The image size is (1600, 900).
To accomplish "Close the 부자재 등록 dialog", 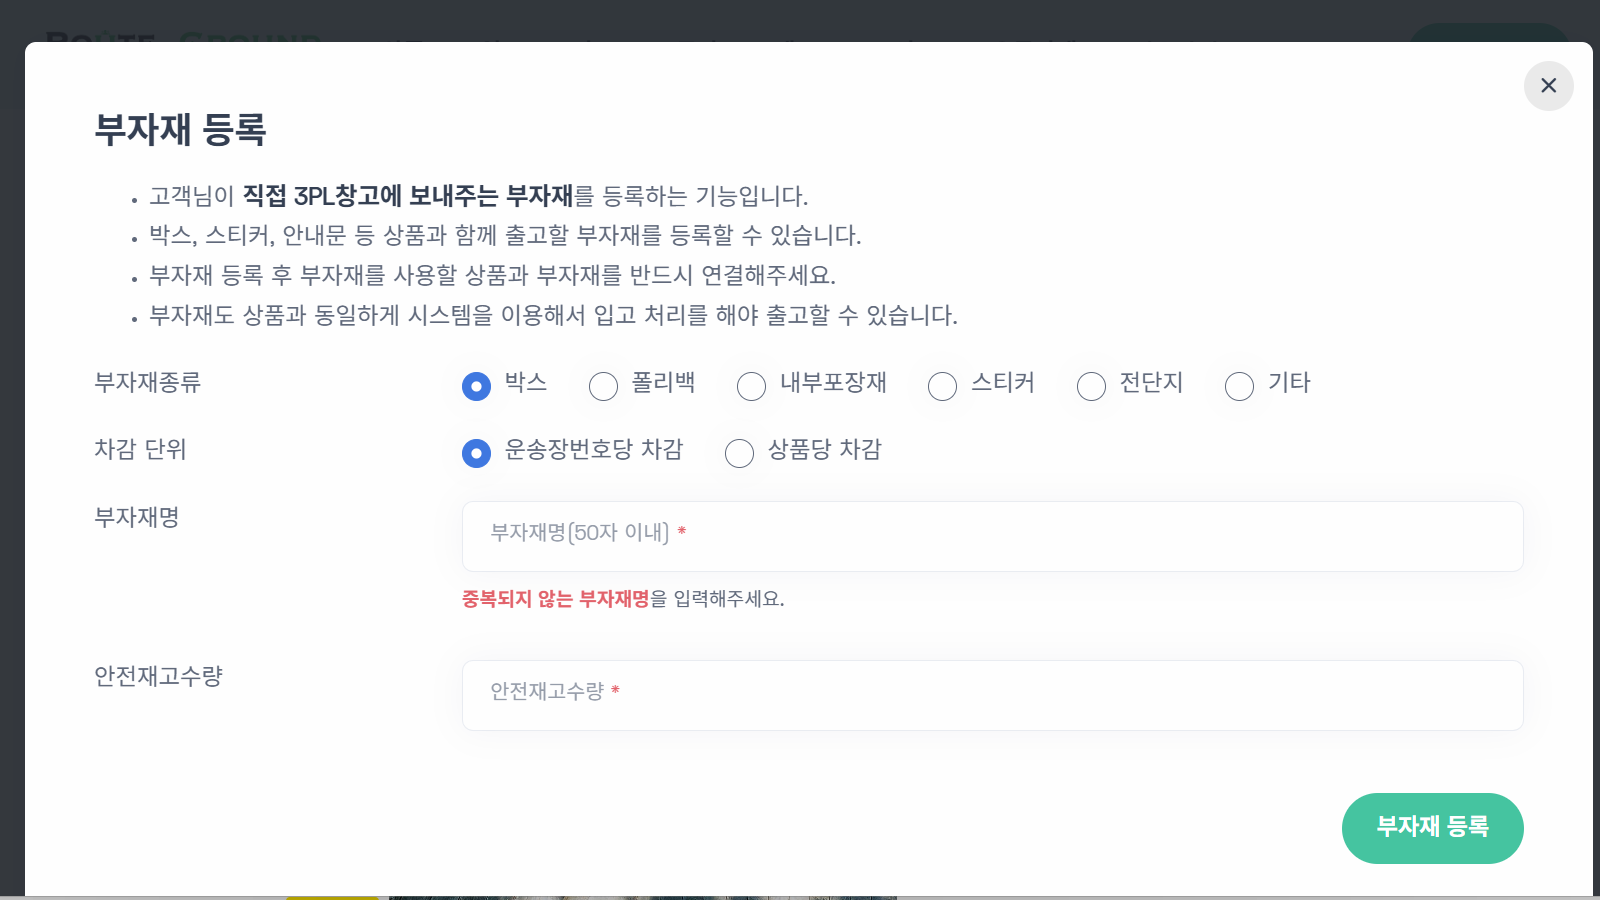I will coord(1548,86).
